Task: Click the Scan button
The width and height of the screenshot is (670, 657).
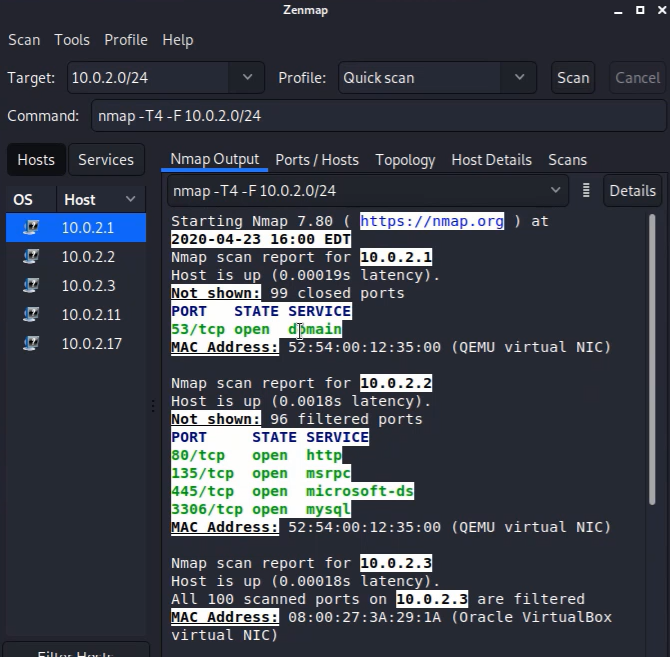Action: [573, 77]
